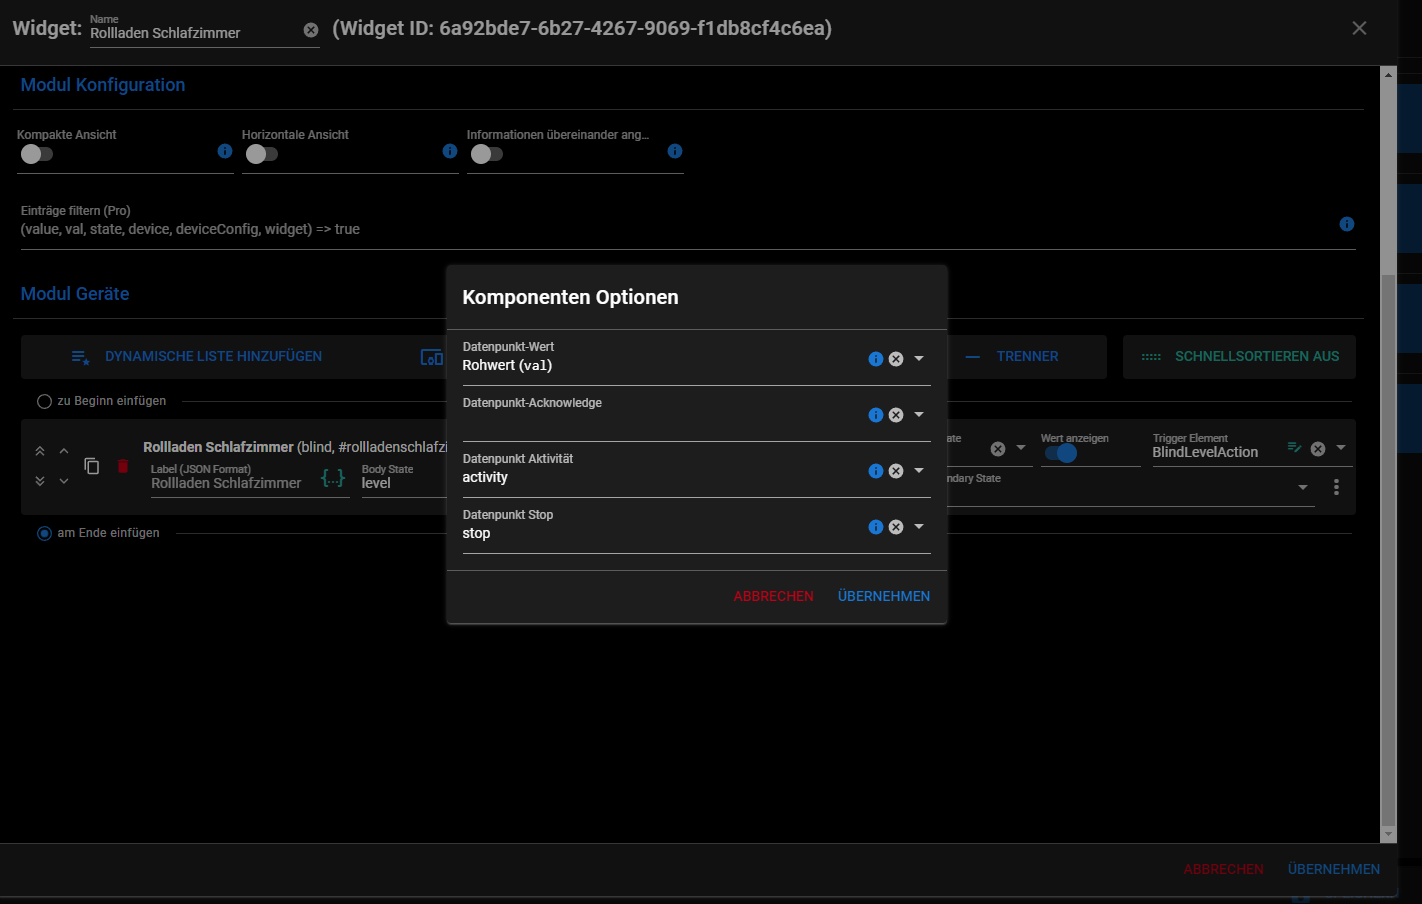Click the Widget ID text
This screenshot has height=904, width=1422.
tap(582, 28)
